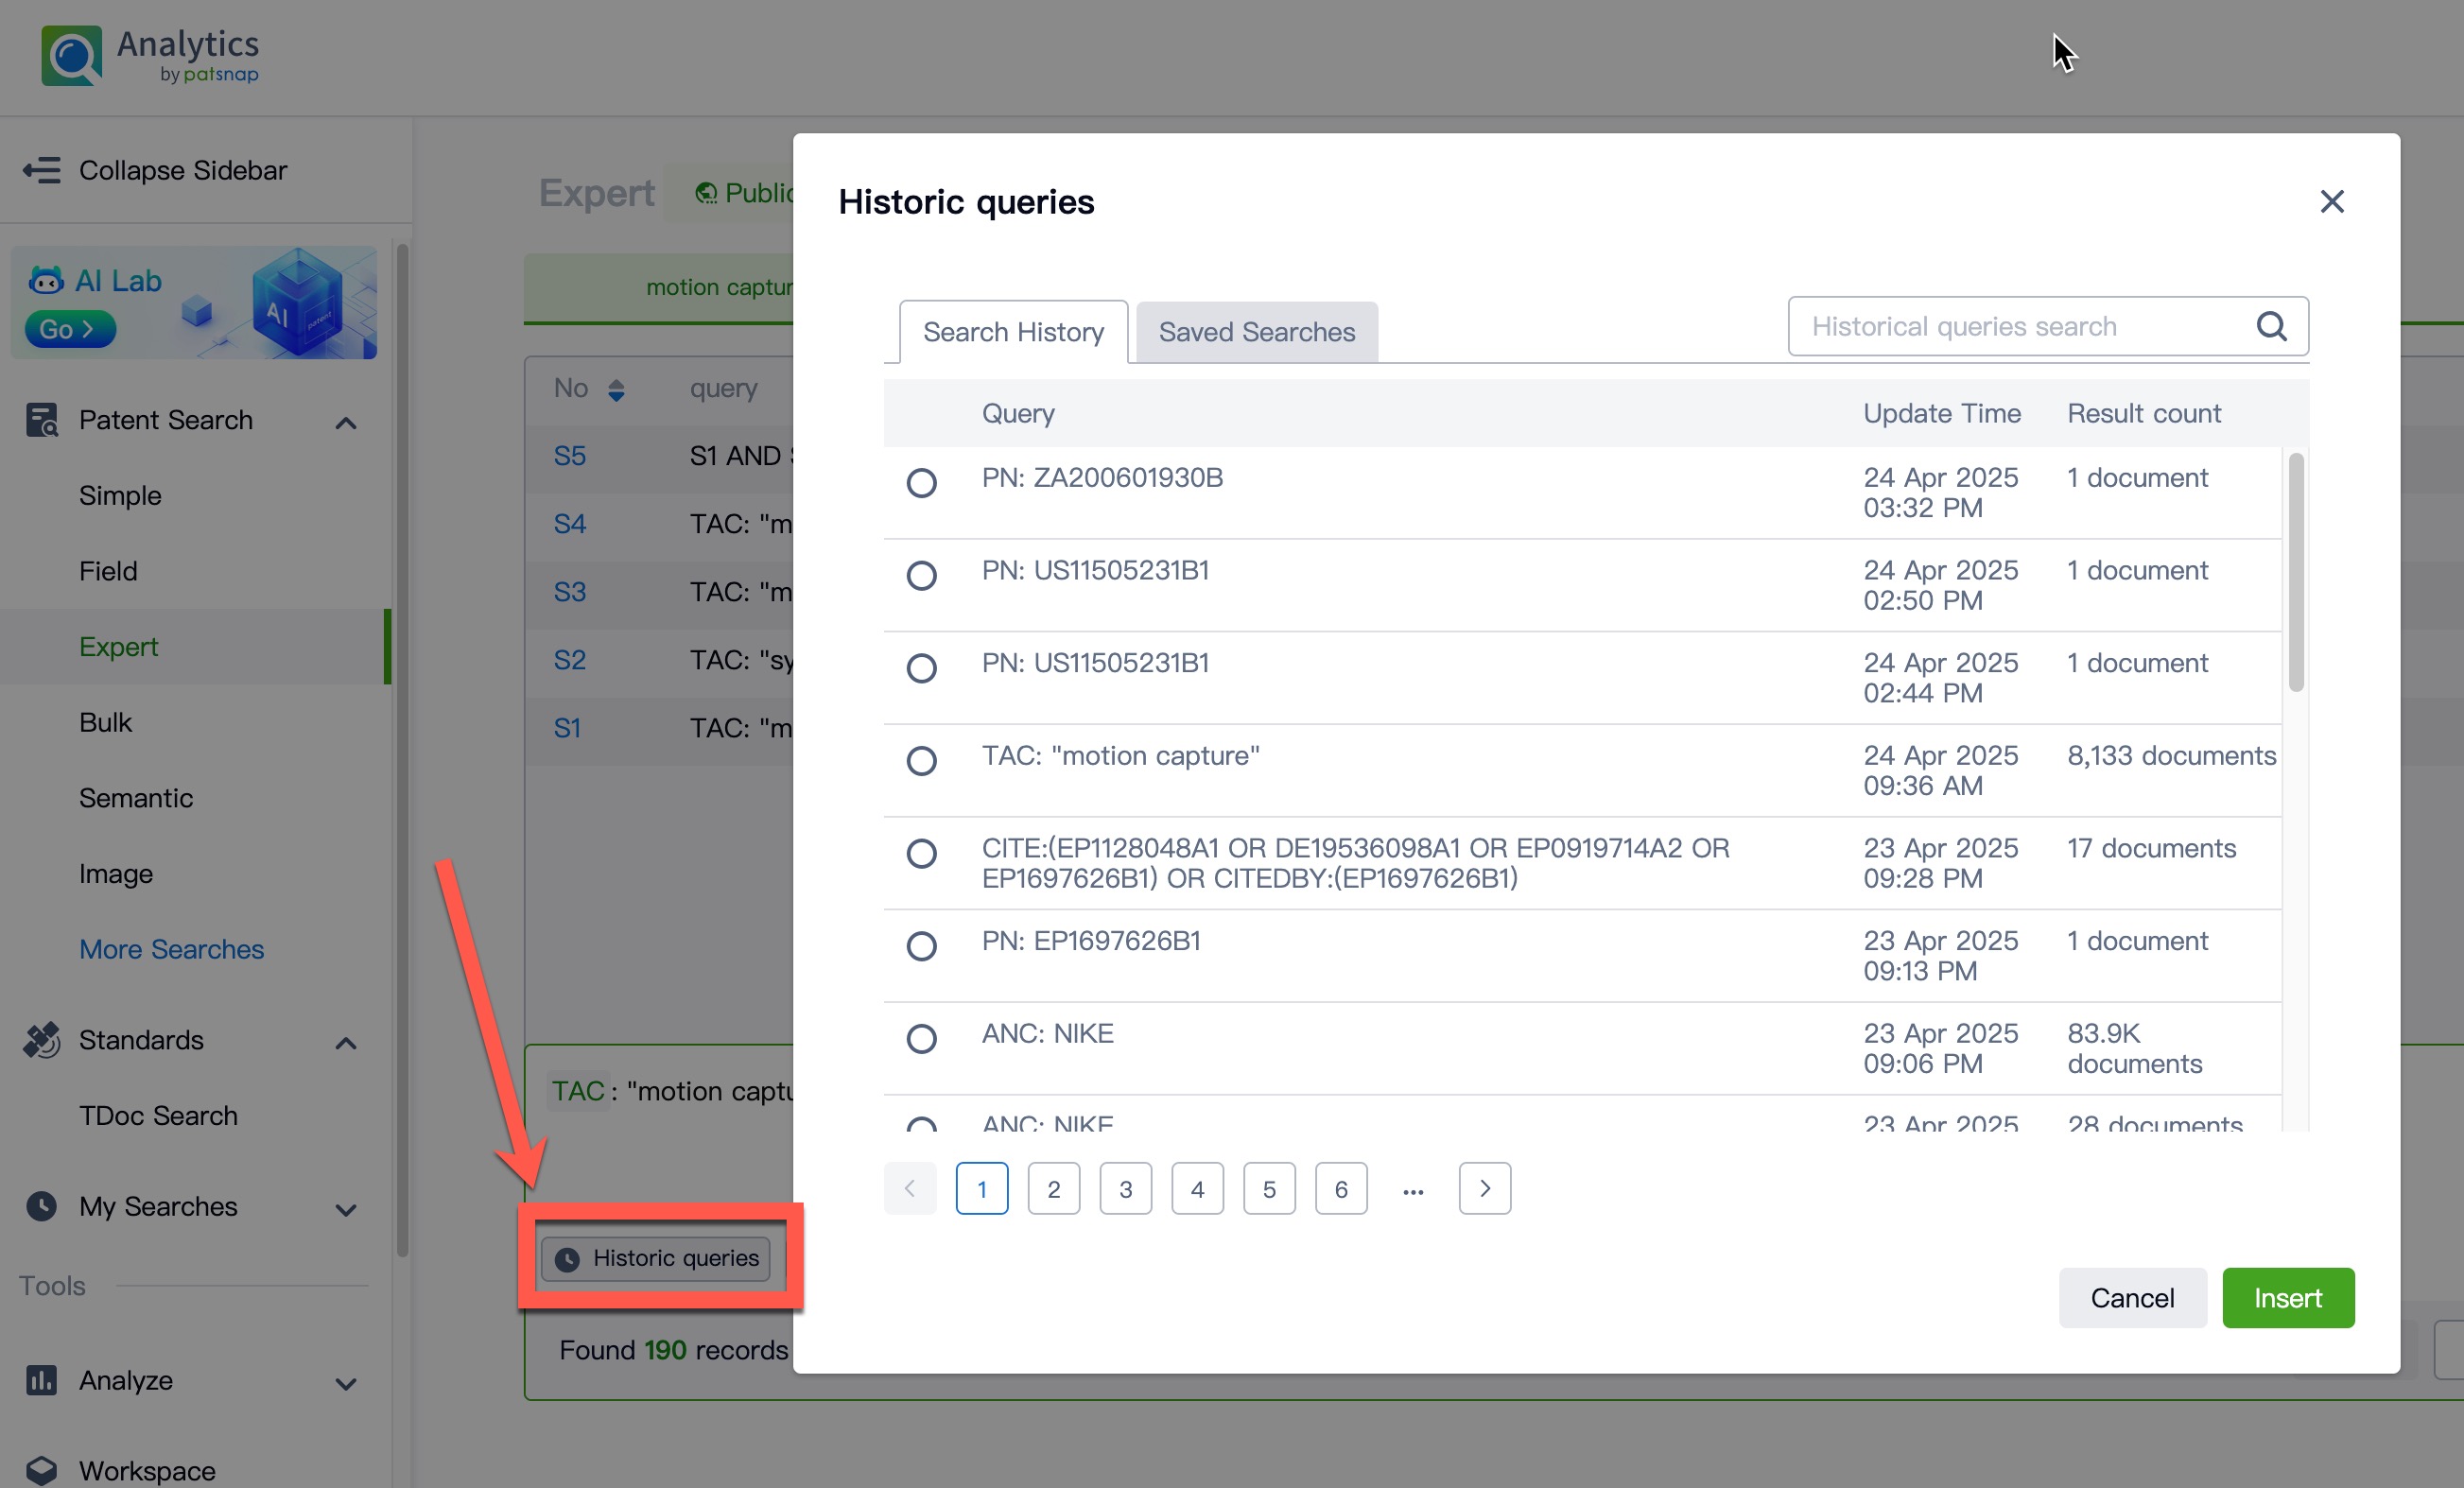Click the My Searches clock icon

click(42, 1206)
